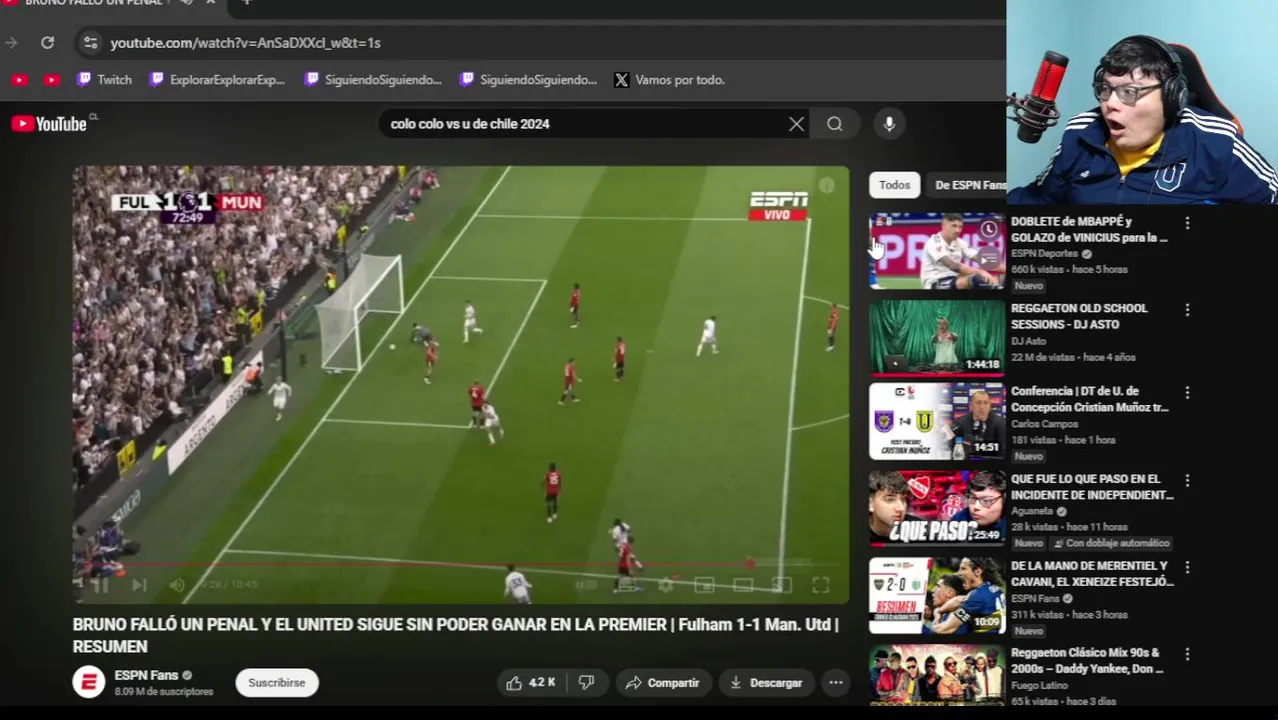This screenshot has height=720, width=1278.
Task: Click Fuego Latino channel name
Action: pos(1040,685)
